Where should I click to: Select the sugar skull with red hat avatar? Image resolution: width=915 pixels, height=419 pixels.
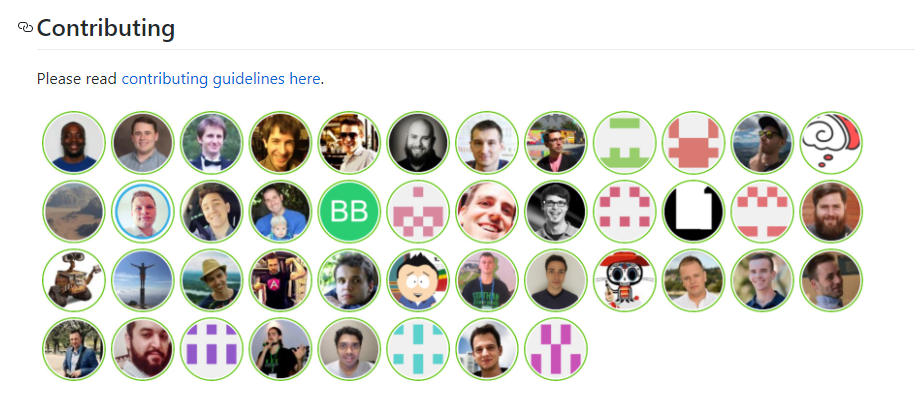pos(624,280)
